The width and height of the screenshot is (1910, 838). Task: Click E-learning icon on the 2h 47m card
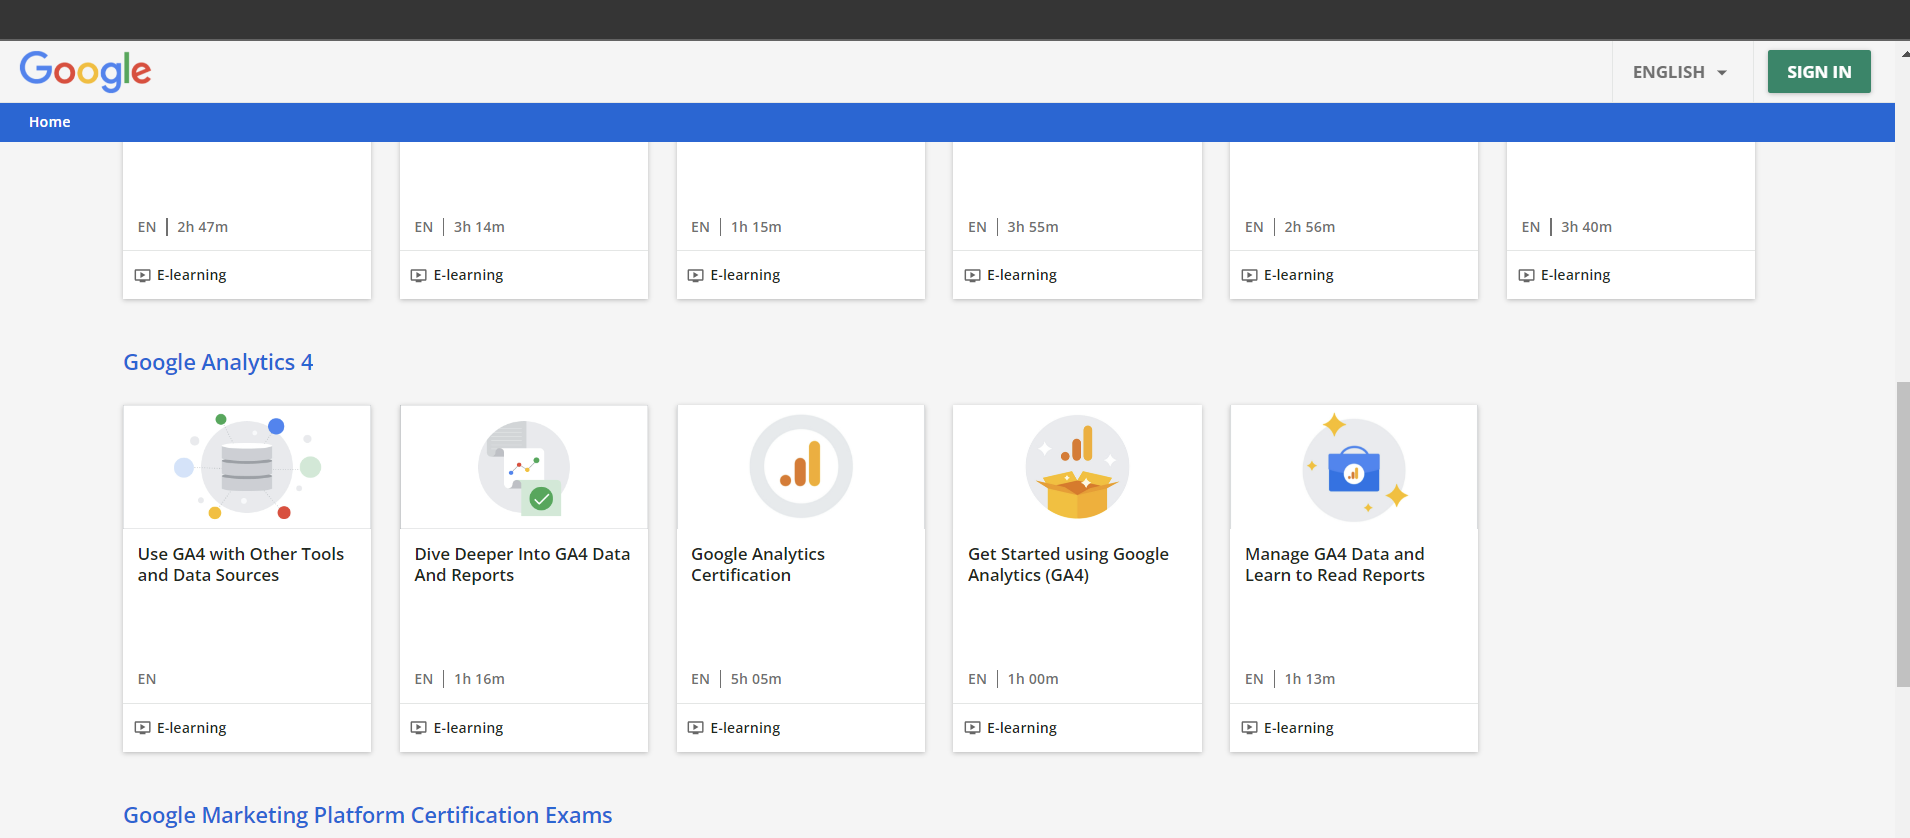tap(143, 275)
